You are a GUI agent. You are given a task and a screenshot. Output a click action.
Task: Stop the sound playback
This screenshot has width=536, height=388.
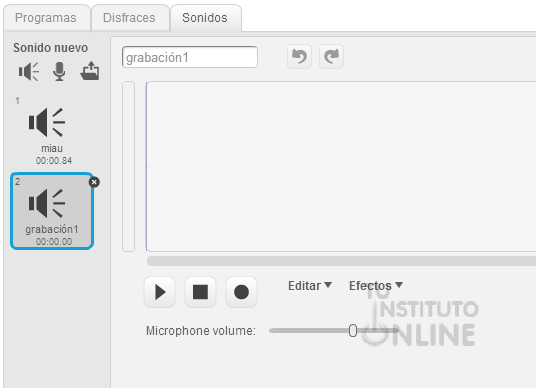(x=200, y=292)
